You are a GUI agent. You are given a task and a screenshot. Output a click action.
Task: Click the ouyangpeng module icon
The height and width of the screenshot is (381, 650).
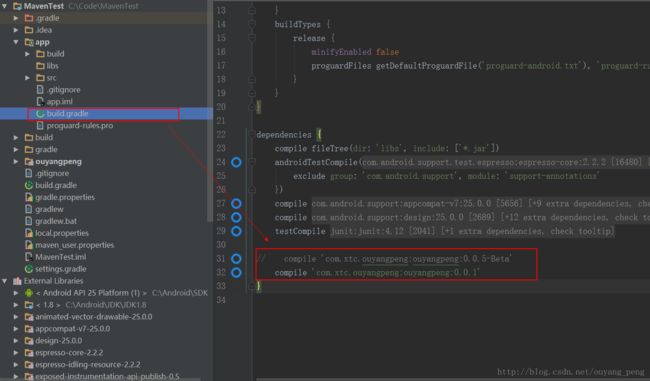(29, 162)
